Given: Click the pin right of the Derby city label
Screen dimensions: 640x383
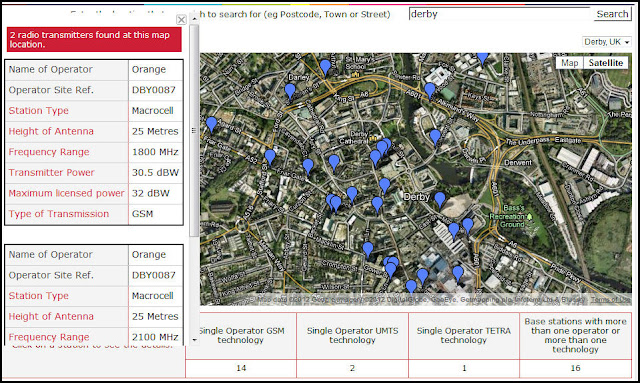Looking at the screenshot, I should pyautogui.click(x=440, y=200).
